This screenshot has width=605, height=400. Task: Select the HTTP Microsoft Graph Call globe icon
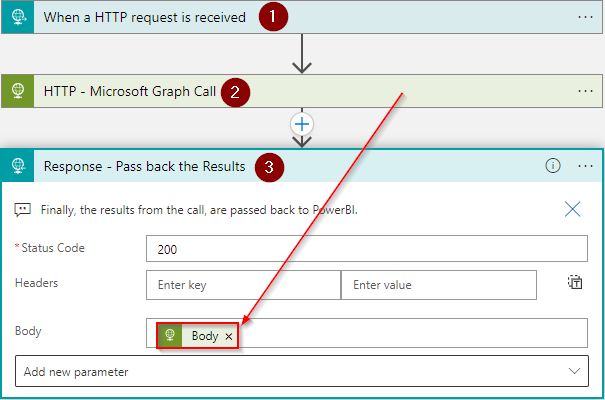tap(18, 91)
